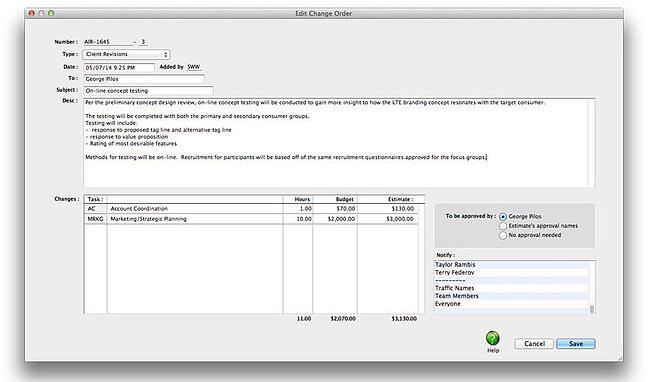Click the Save button

576,344
